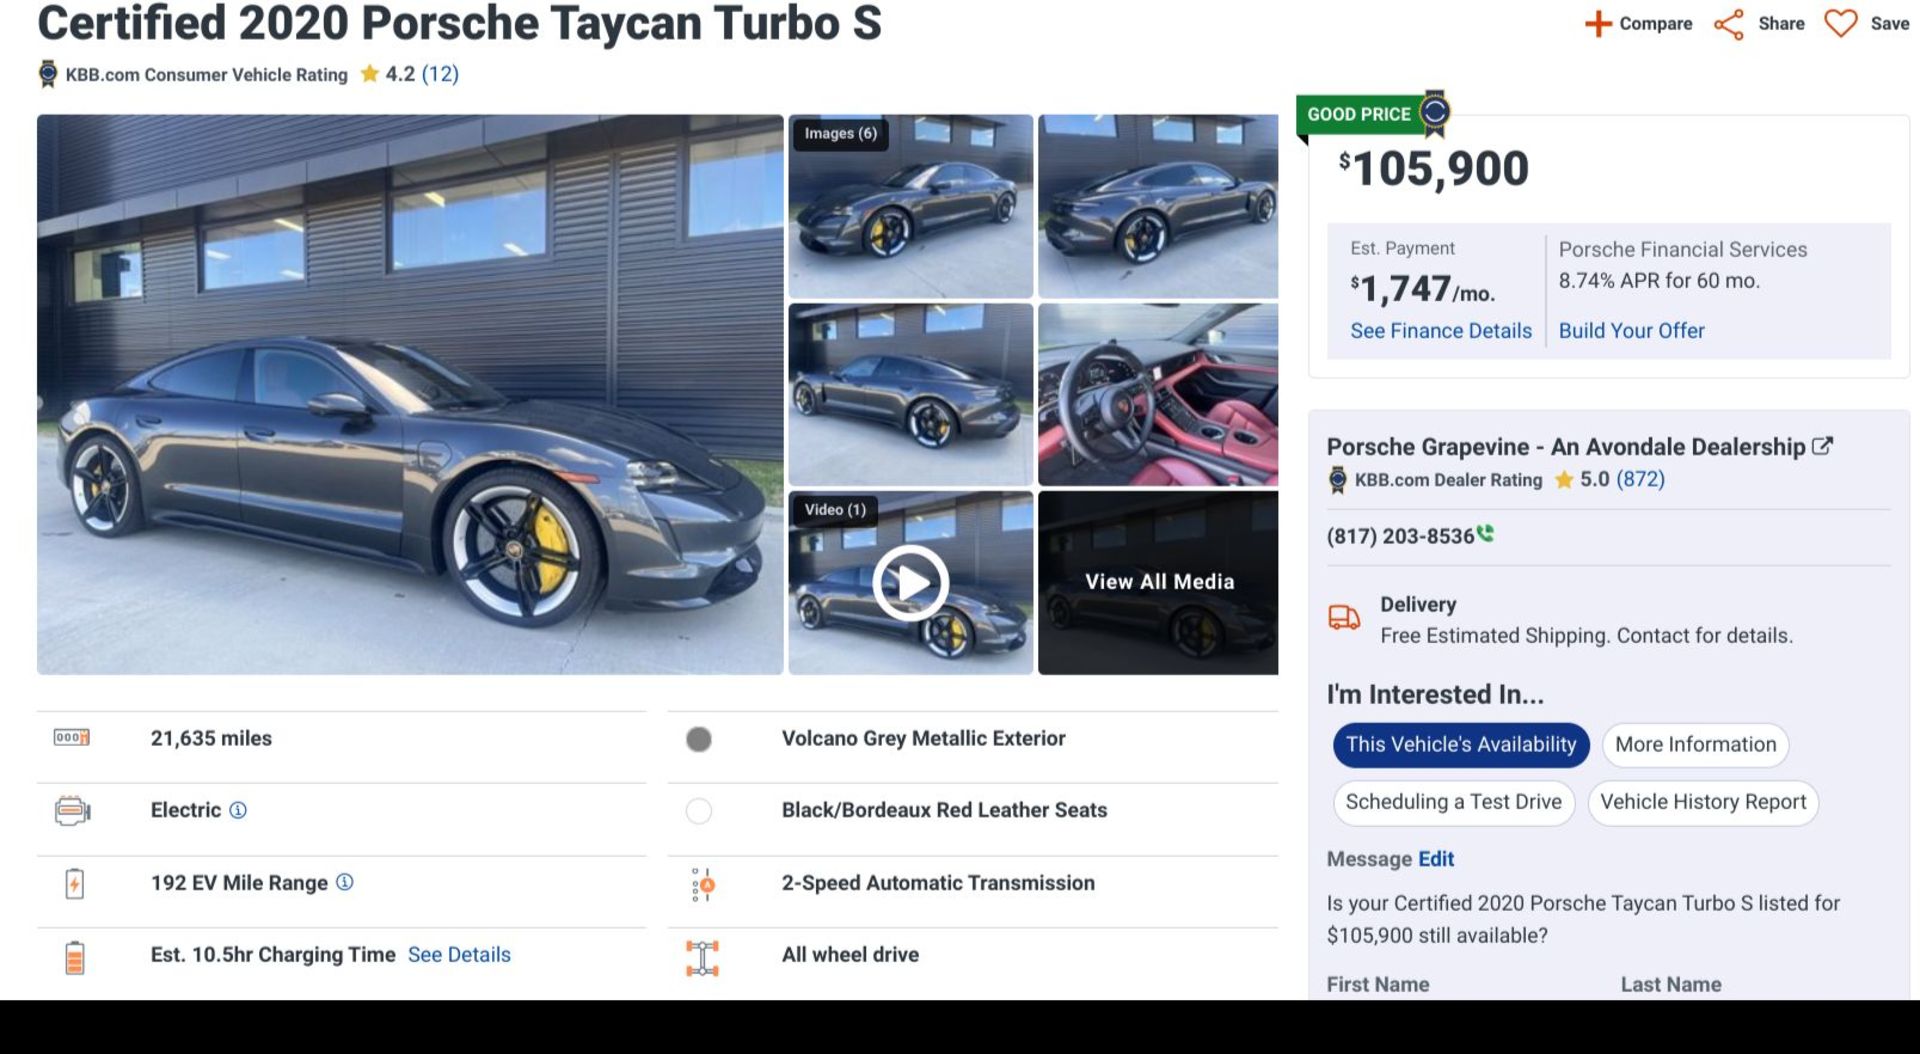
Task: Click the Save label
Action: pos(1889,24)
